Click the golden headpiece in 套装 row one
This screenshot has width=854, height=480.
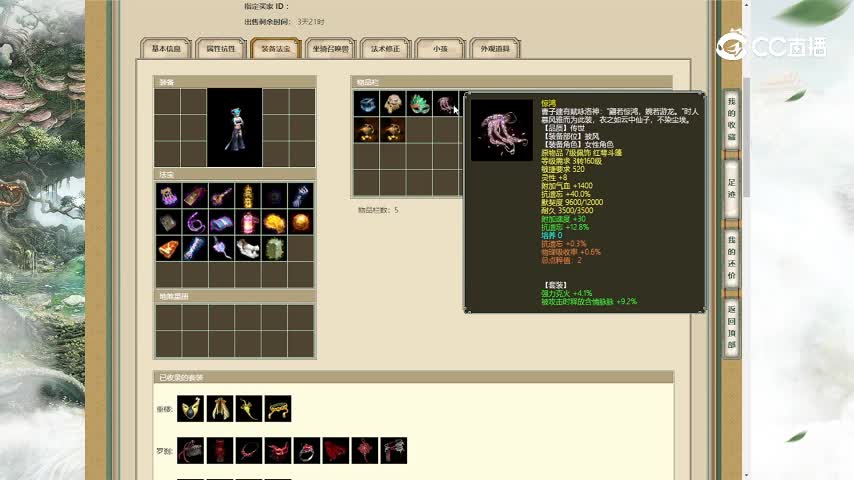(x=191, y=409)
